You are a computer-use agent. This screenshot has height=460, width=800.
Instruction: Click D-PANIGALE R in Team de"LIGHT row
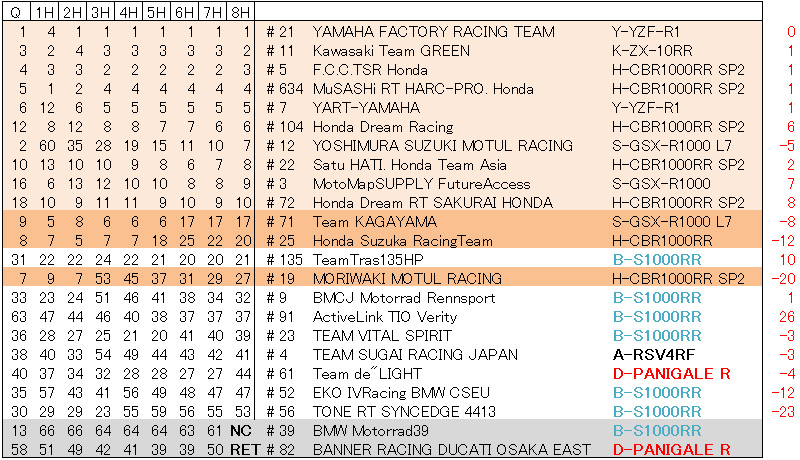[671, 374]
